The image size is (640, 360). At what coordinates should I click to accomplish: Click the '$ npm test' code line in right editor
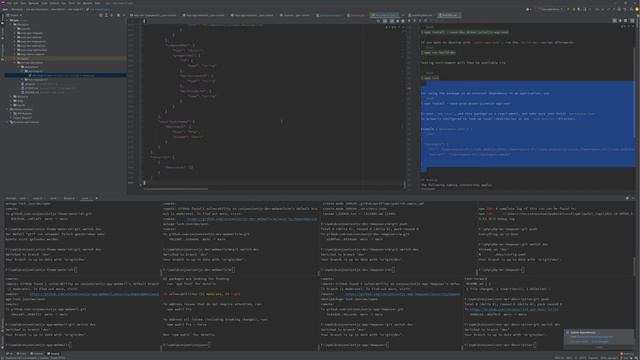tap(431, 78)
